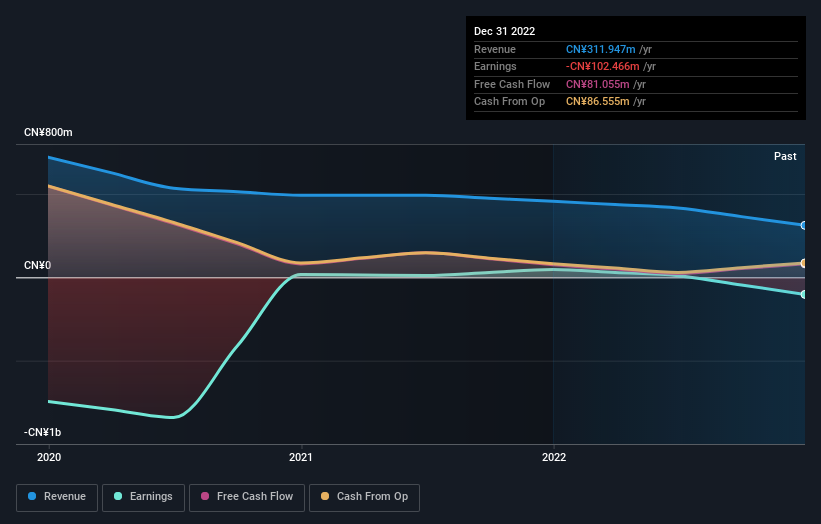
Task: Click the 2022 x-axis label
Action: 554,457
